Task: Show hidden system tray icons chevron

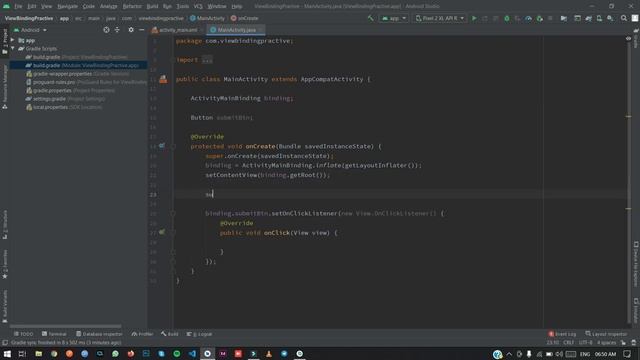Action: (509, 354)
